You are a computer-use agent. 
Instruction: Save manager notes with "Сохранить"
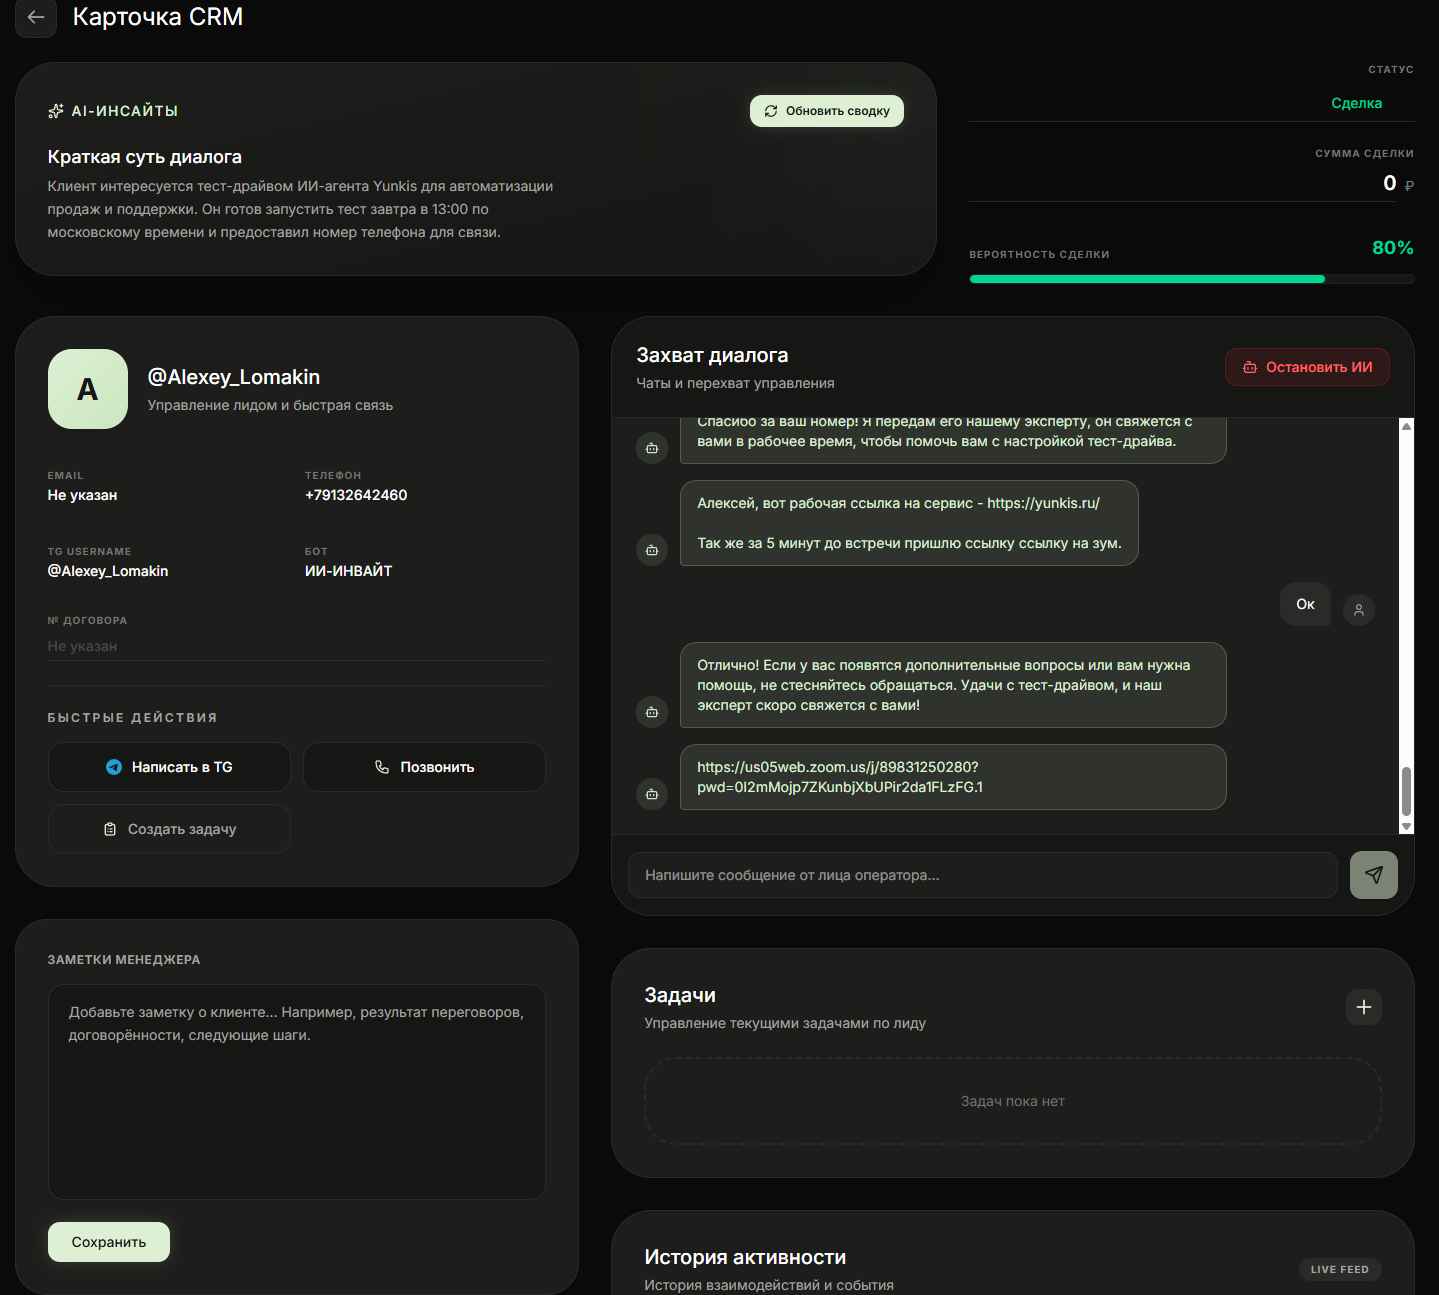(109, 1242)
